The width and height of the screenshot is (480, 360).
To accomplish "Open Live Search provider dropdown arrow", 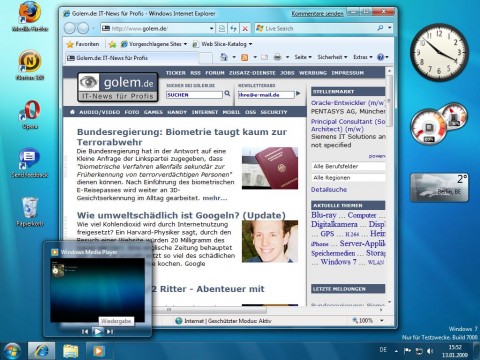I will pos(390,28).
